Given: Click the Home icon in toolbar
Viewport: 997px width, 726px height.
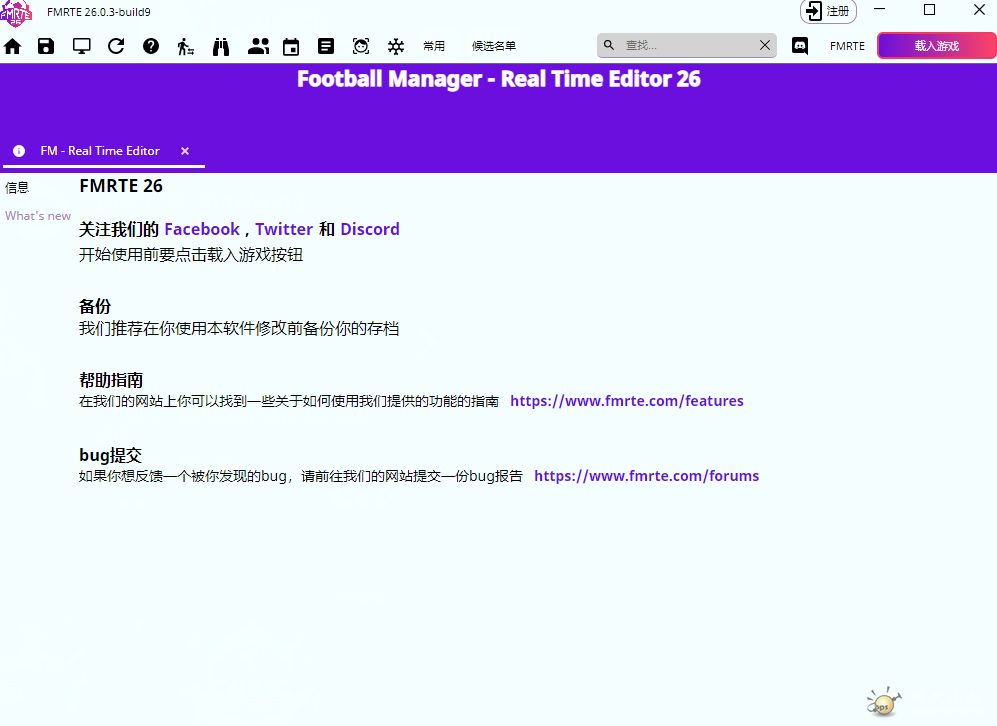Looking at the screenshot, I should (x=13, y=46).
